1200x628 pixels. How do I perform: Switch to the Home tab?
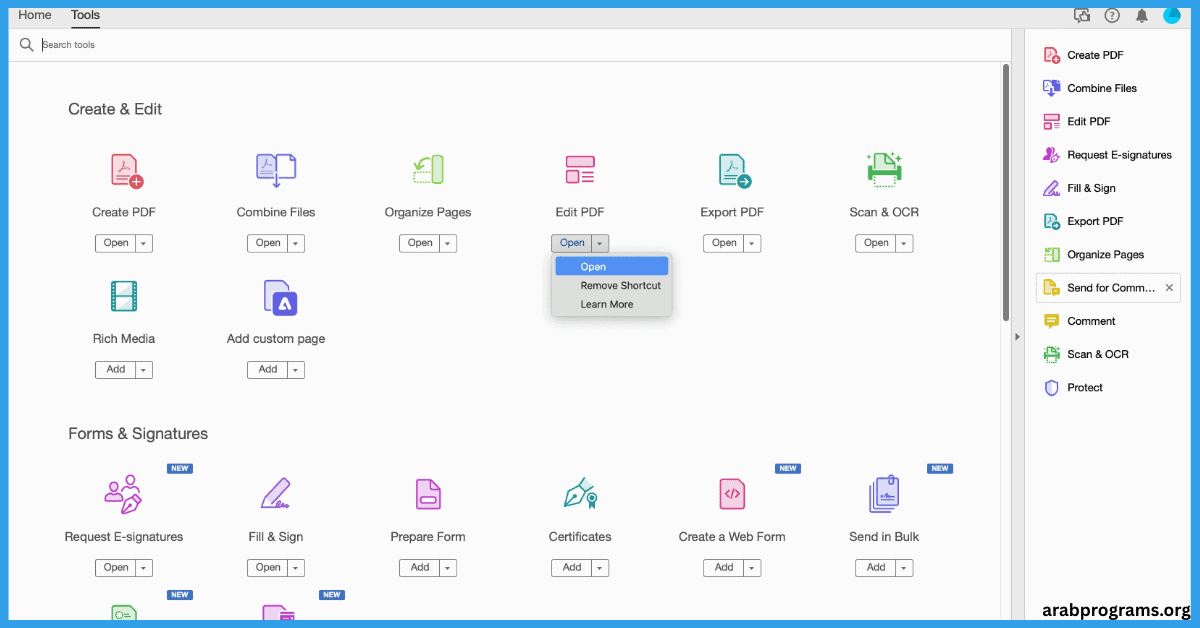(35, 15)
